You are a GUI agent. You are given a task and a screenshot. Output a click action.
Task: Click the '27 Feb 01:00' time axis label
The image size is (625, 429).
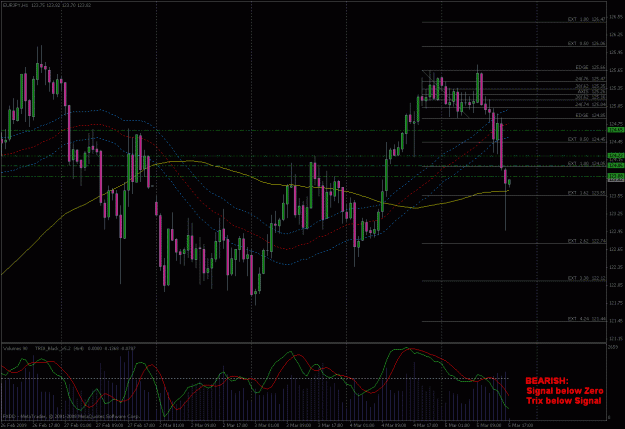tap(77, 425)
